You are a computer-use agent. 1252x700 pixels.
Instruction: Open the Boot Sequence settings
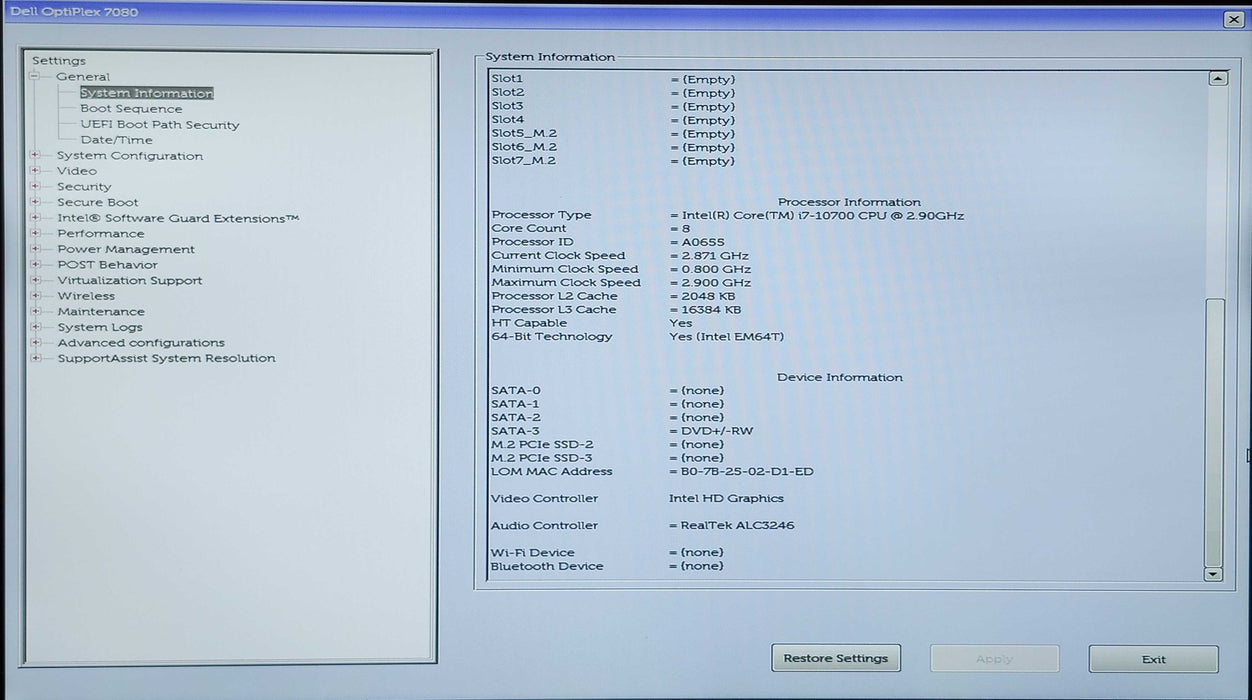coord(131,109)
